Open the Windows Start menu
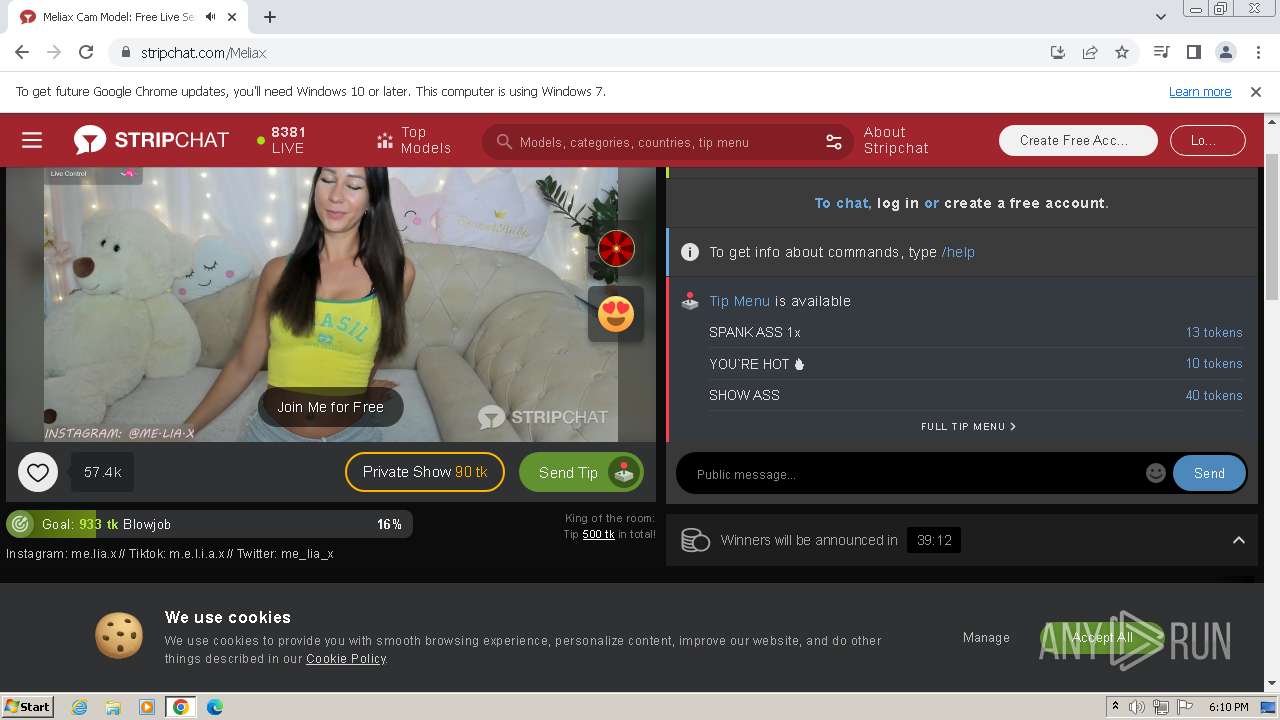 28,706
